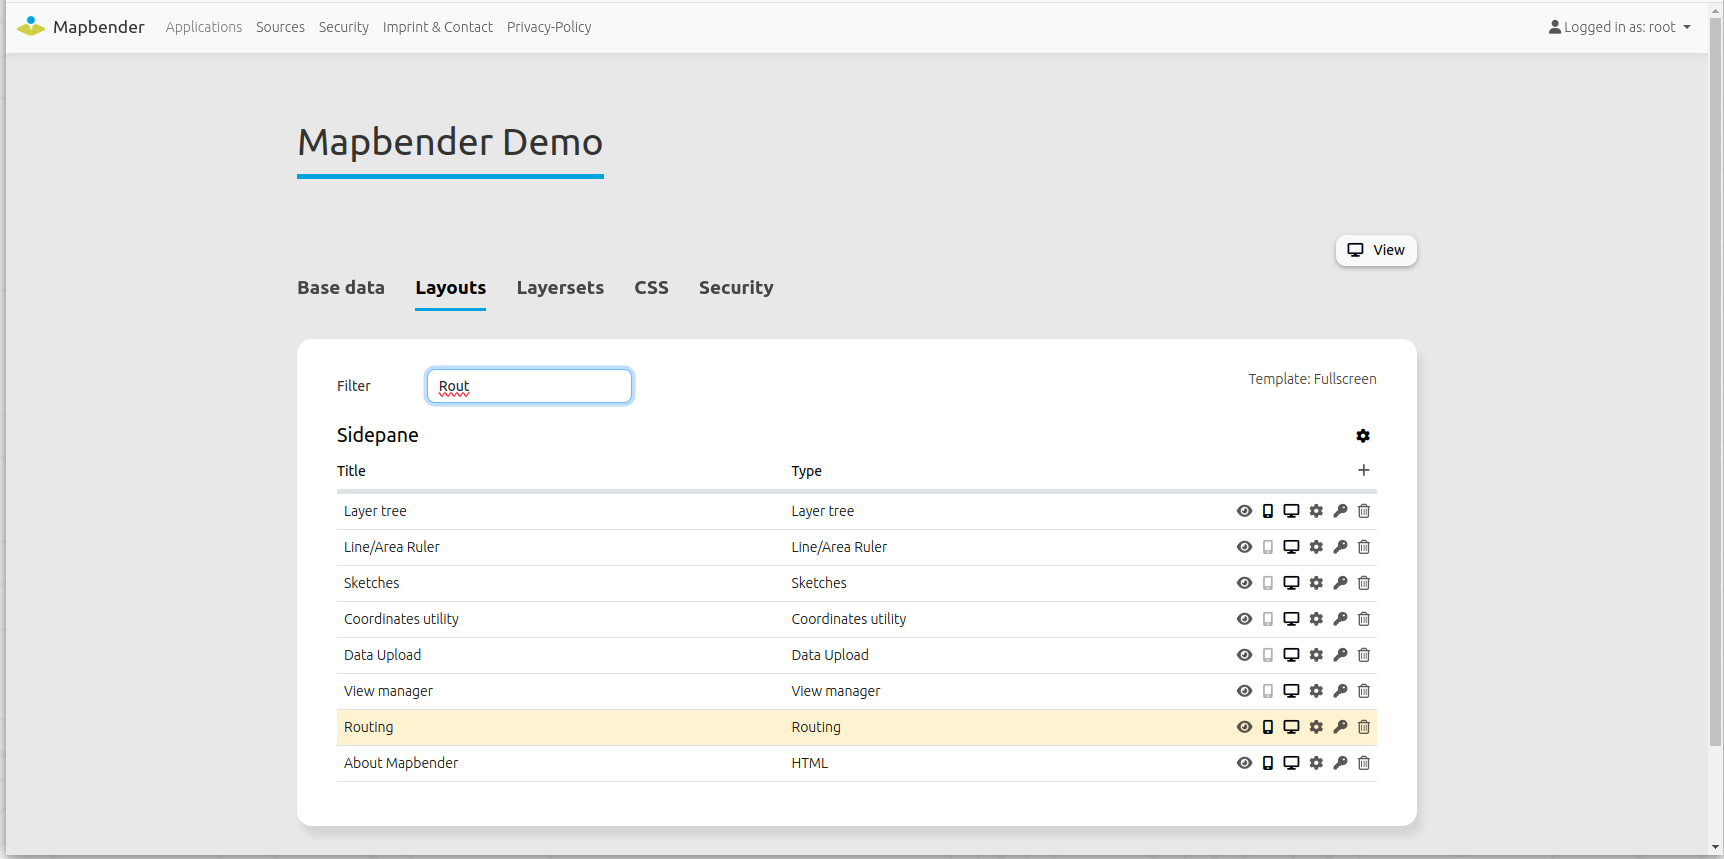This screenshot has height=859, width=1724.
Task: Focus the Filter text field
Action: [529, 386]
